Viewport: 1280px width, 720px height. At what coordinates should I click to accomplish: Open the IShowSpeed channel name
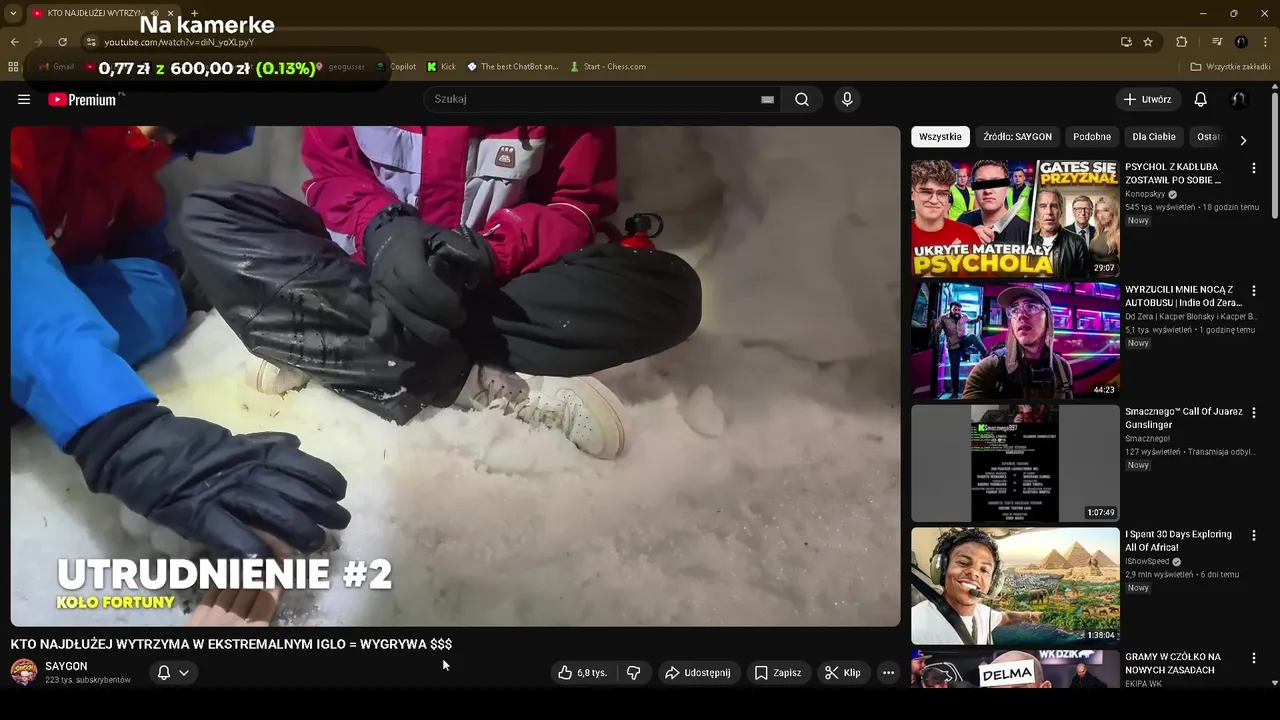pyautogui.click(x=1147, y=562)
